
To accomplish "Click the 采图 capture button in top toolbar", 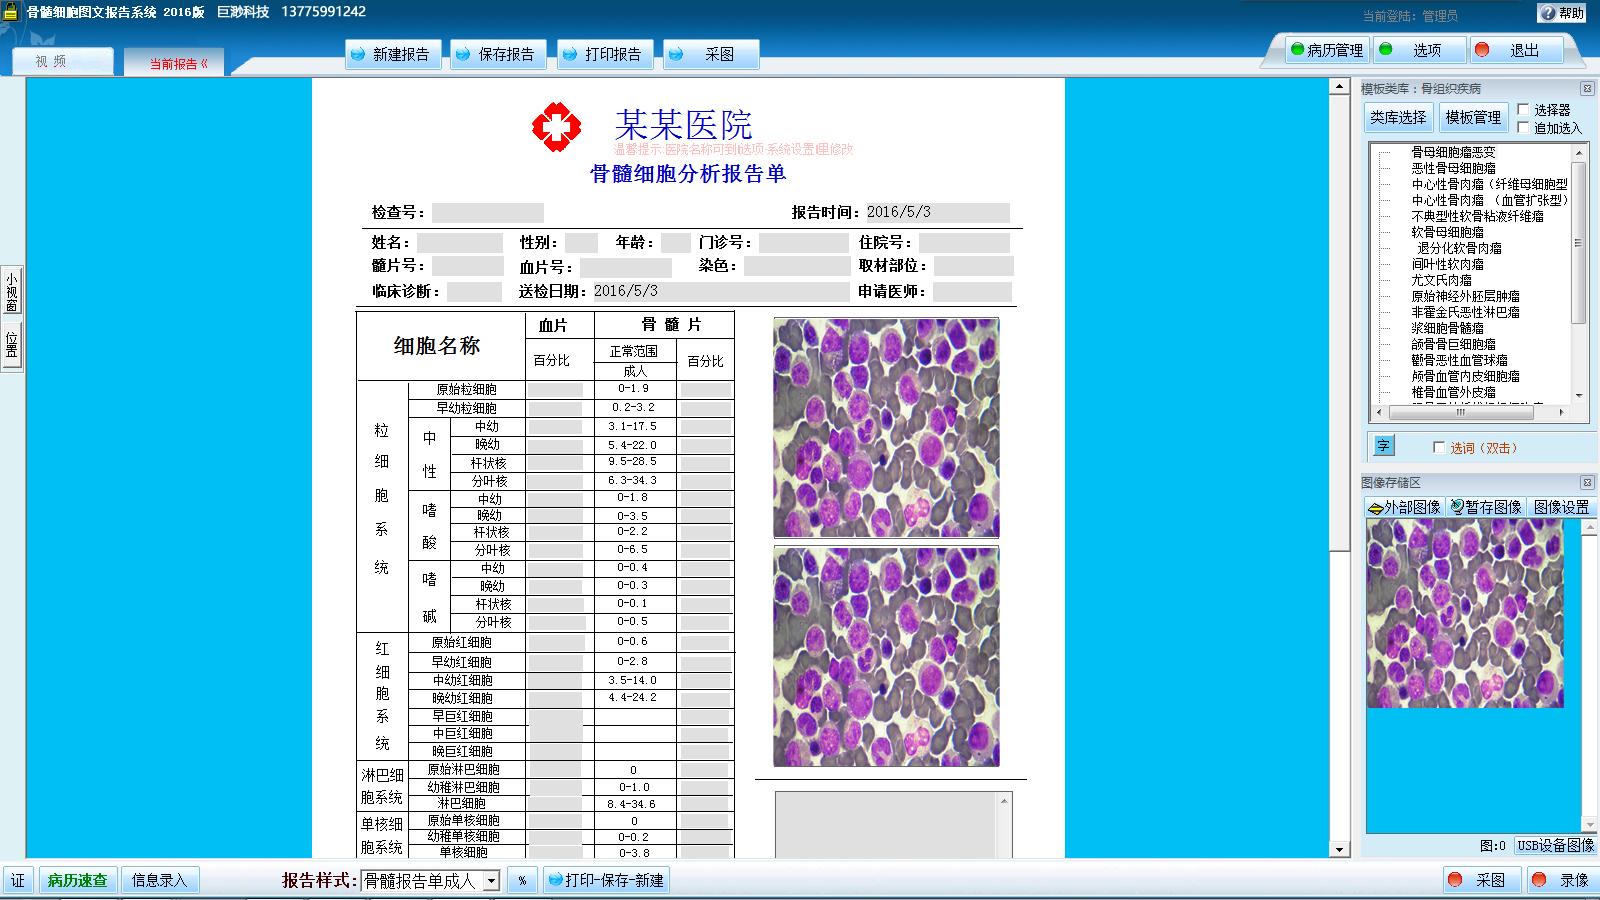I will (711, 54).
